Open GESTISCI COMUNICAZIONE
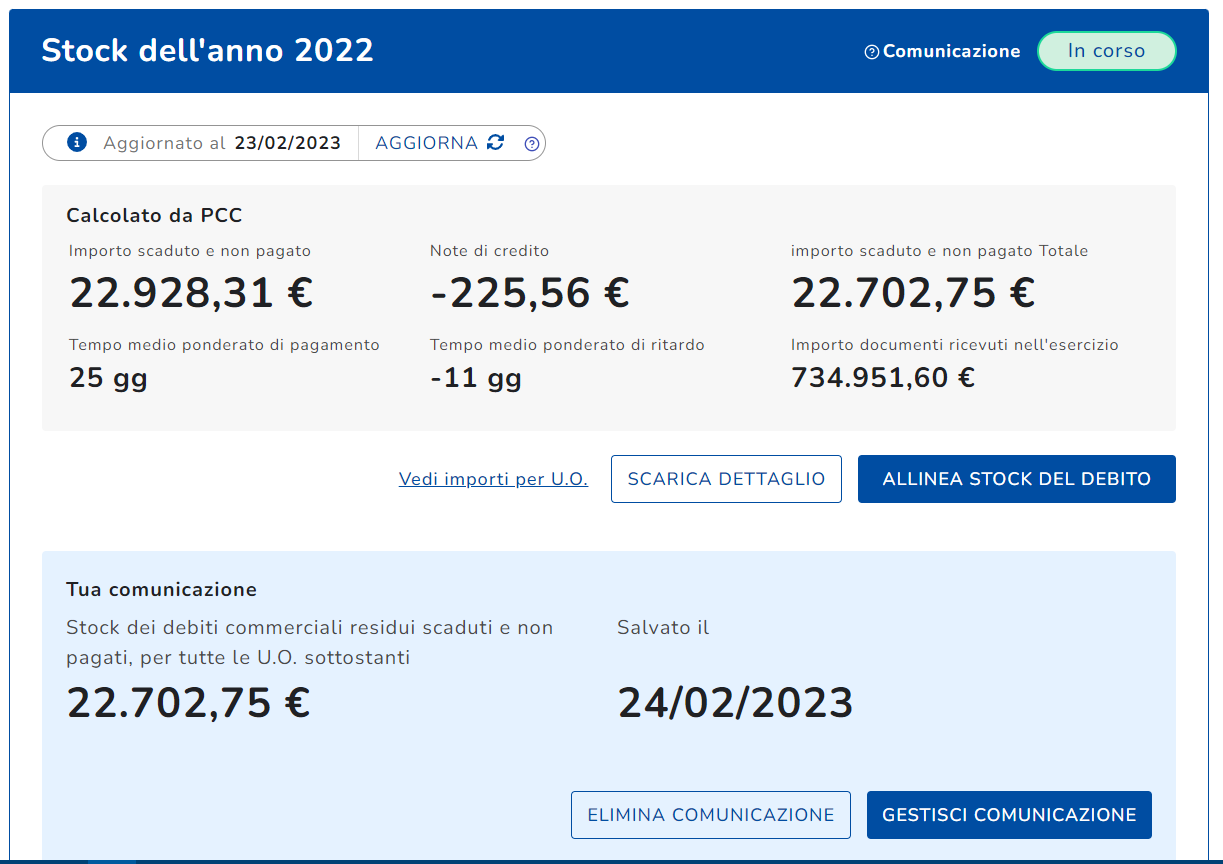1223x864 pixels. point(1009,815)
